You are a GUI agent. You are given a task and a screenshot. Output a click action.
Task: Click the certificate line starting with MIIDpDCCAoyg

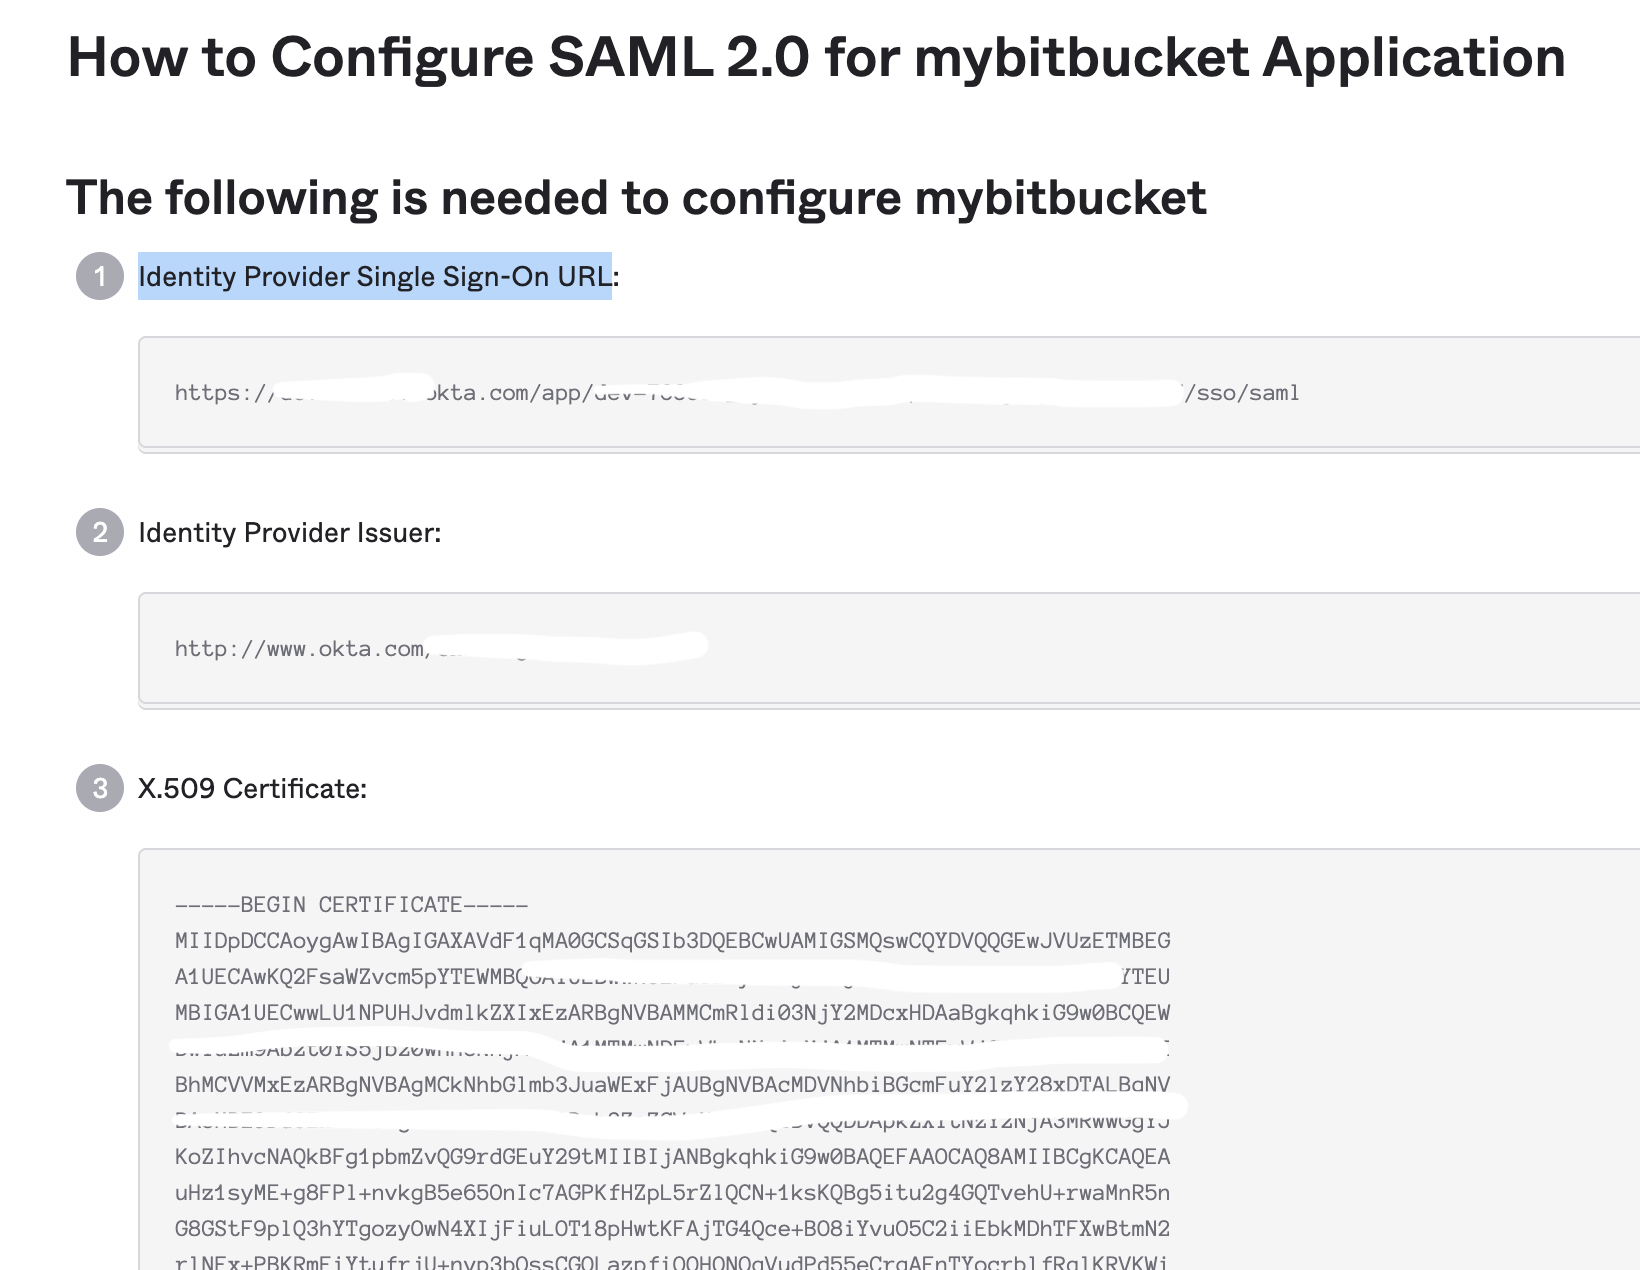tap(672, 941)
